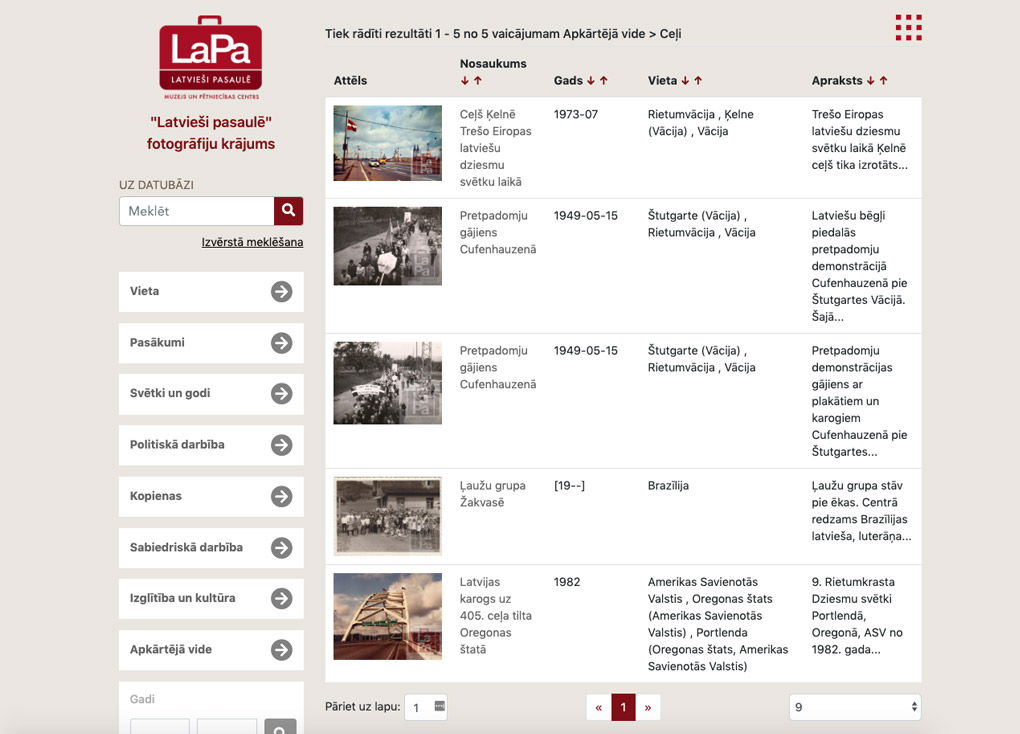The image size is (1020, 734).
Task: Expand the Svētki un godi arrow
Action: (x=282, y=394)
